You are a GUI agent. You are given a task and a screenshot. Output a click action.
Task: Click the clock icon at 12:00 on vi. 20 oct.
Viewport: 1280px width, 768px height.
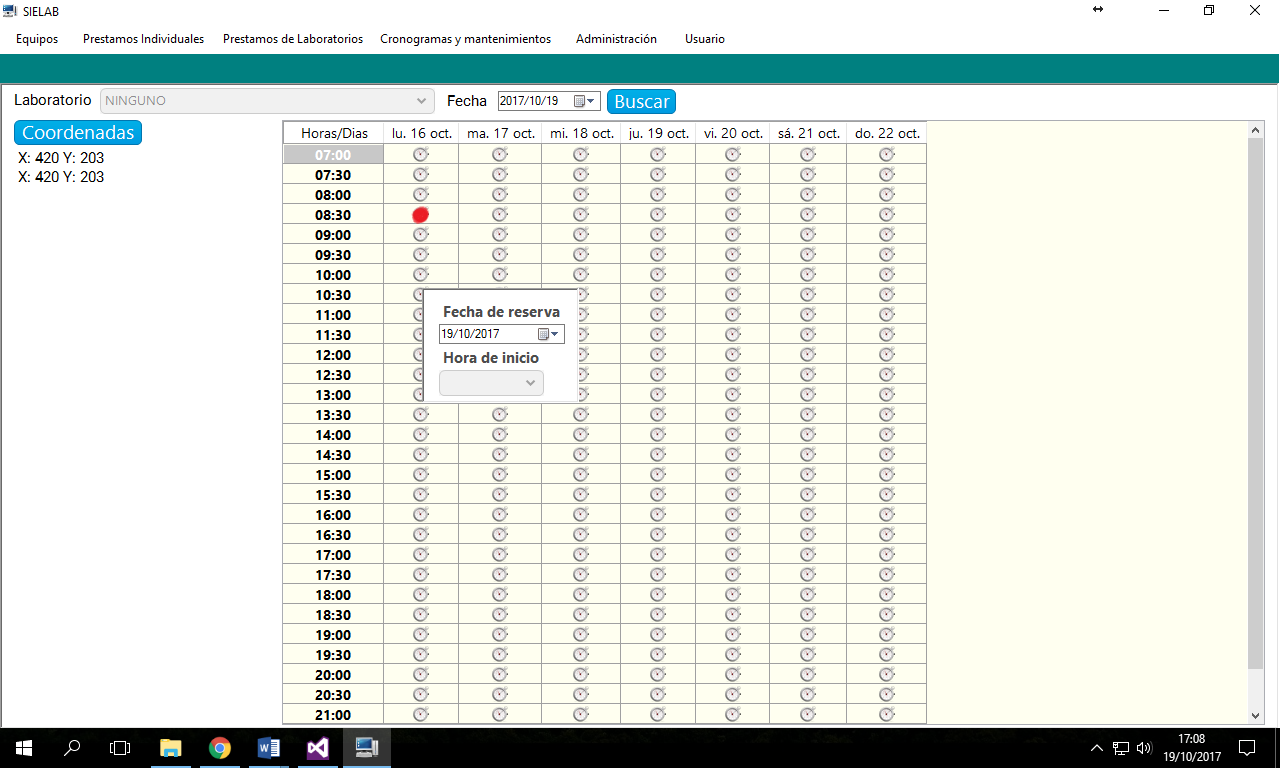click(x=733, y=355)
